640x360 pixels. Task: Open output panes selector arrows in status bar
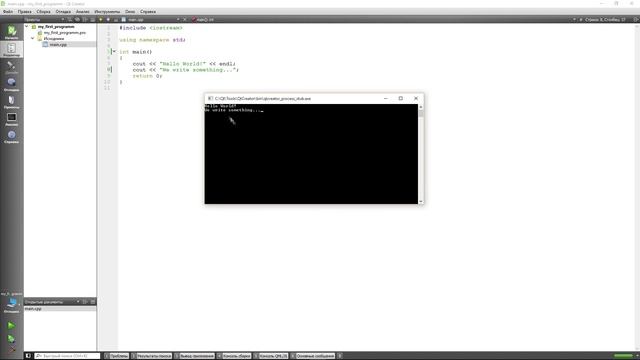[x=339, y=356]
